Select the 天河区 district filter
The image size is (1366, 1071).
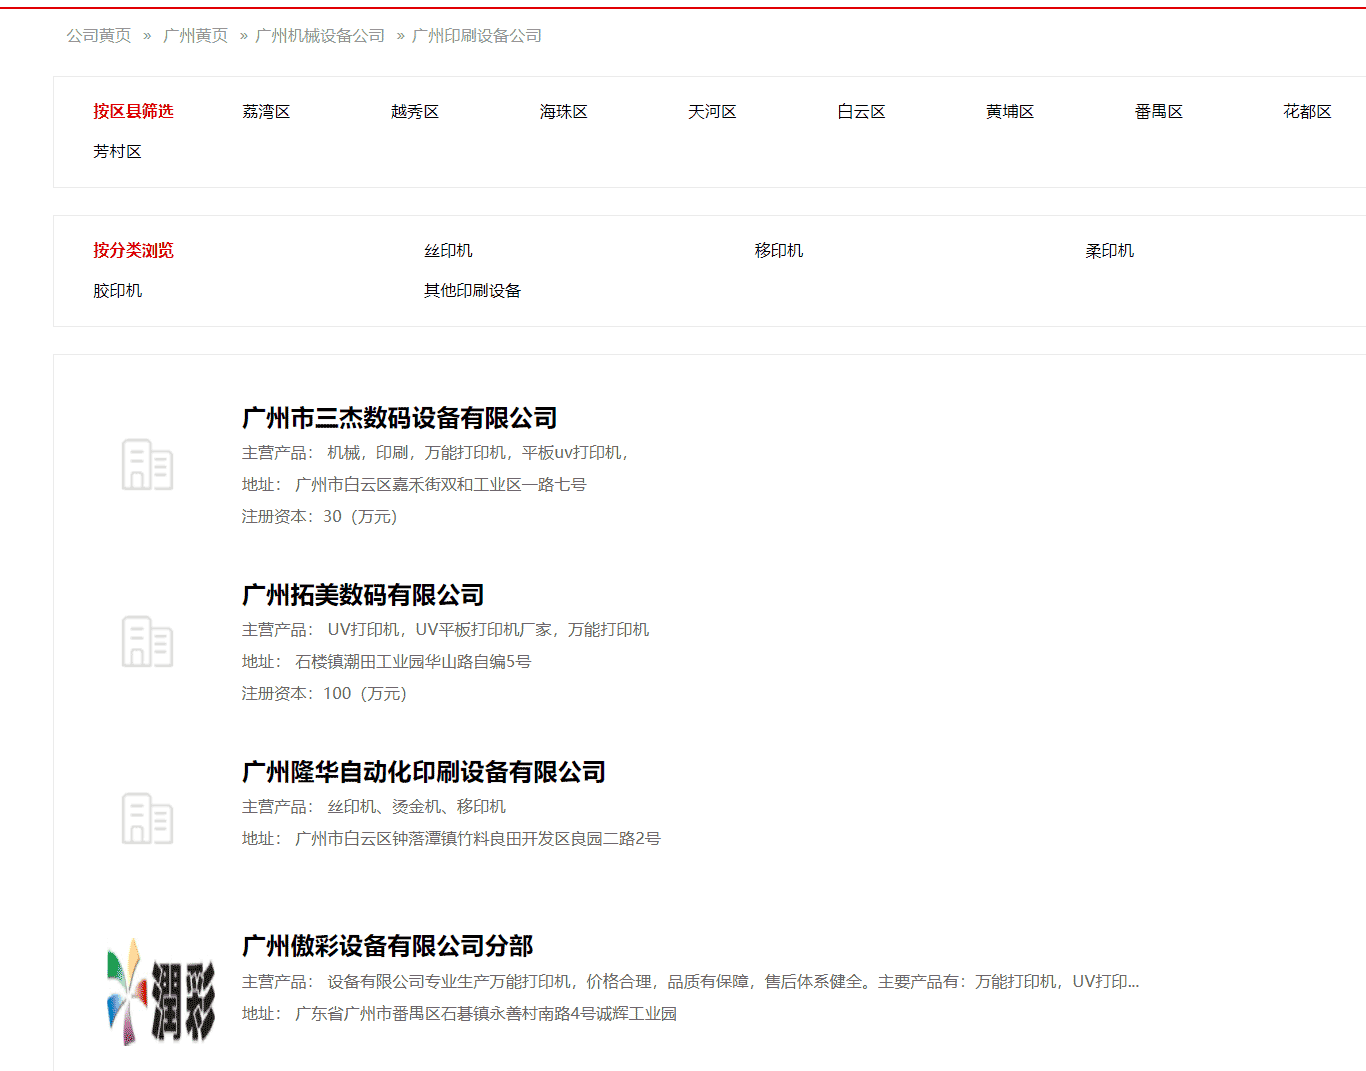pos(711,111)
